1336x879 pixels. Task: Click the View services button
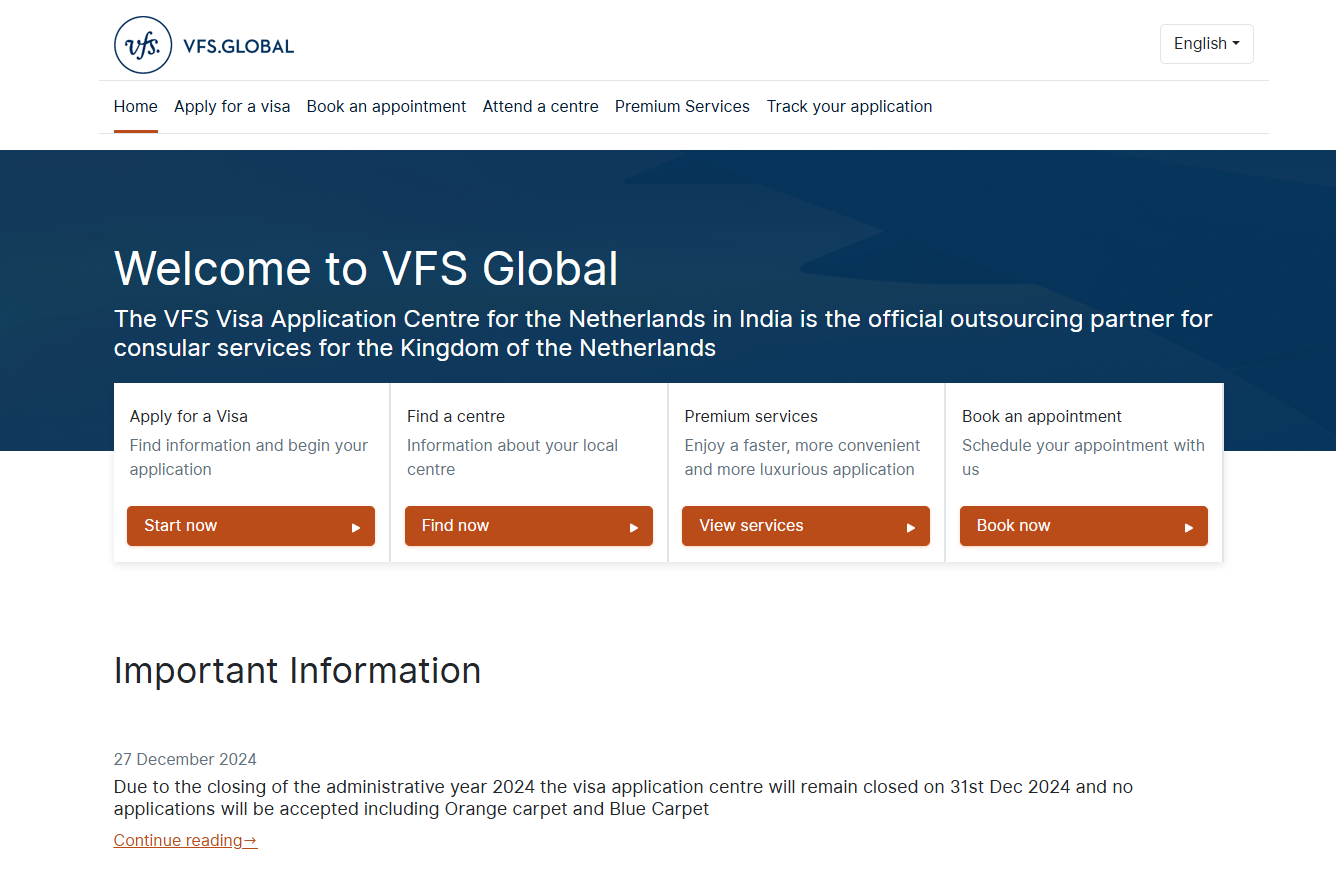pos(806,526)
